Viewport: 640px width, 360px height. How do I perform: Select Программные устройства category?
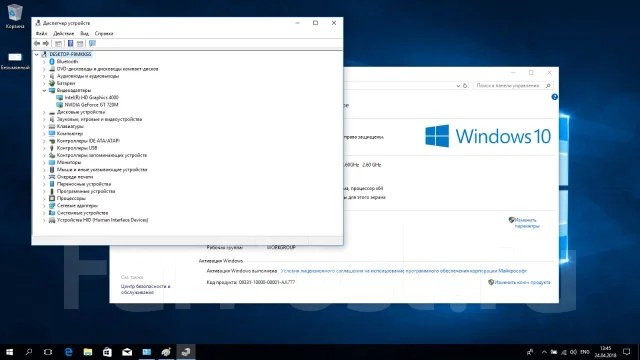pos(86,191)
